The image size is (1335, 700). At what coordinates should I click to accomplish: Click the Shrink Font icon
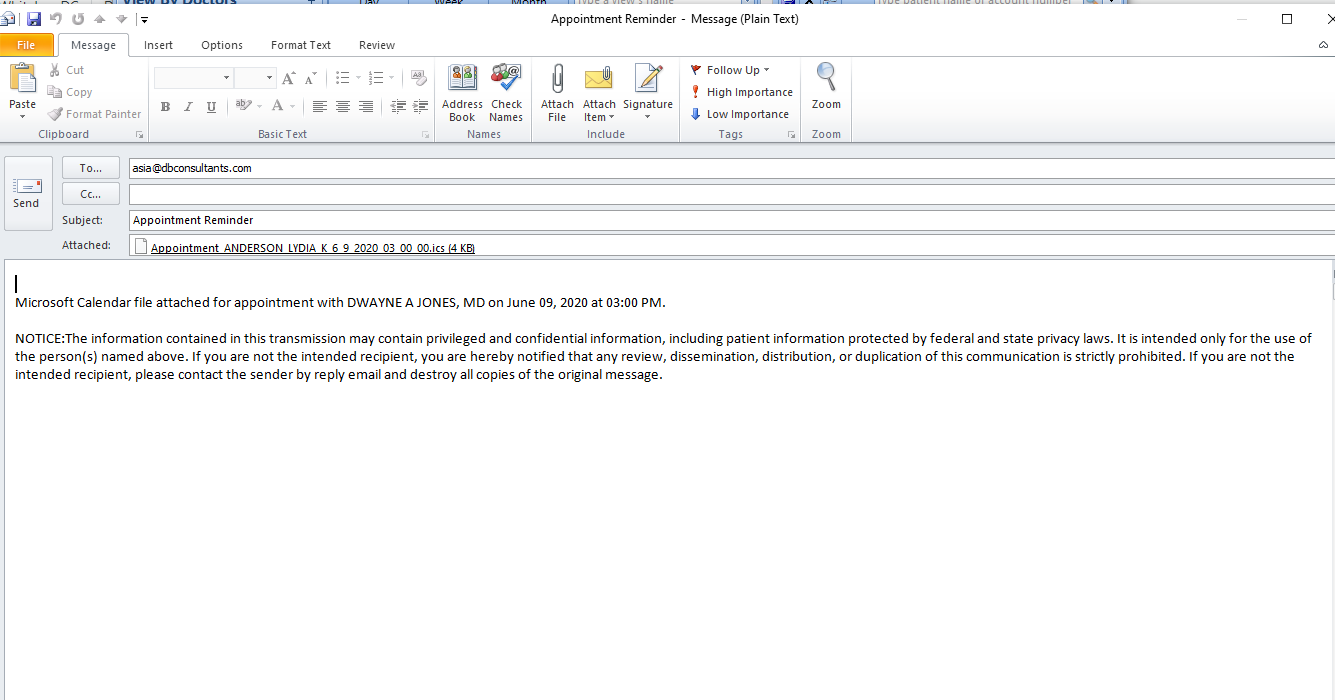coord(311,77)
